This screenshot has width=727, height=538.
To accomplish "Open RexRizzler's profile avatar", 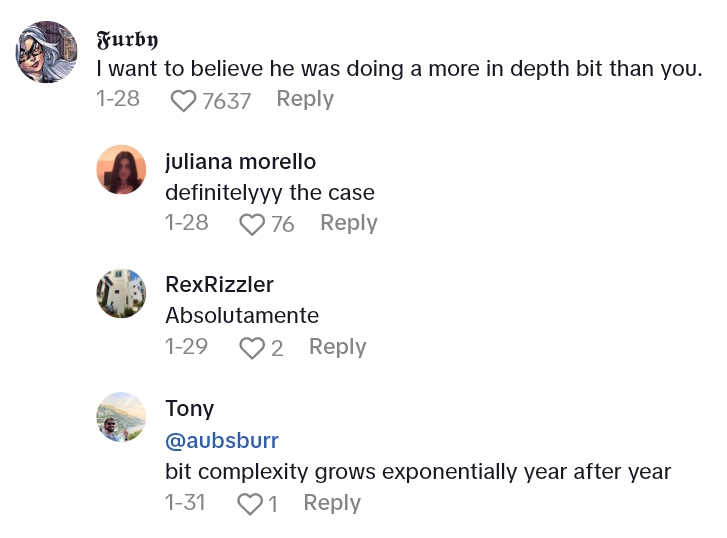I will coord(121,293).
